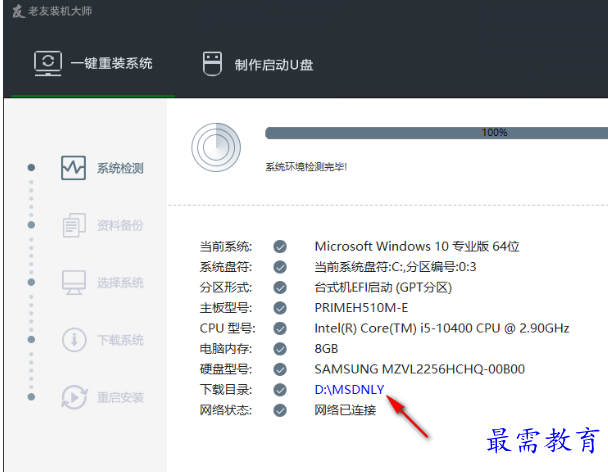
Task: Select the SAMSUNG MZVL2256HCHQ-00B00 disk value
Action: (420, 369)
